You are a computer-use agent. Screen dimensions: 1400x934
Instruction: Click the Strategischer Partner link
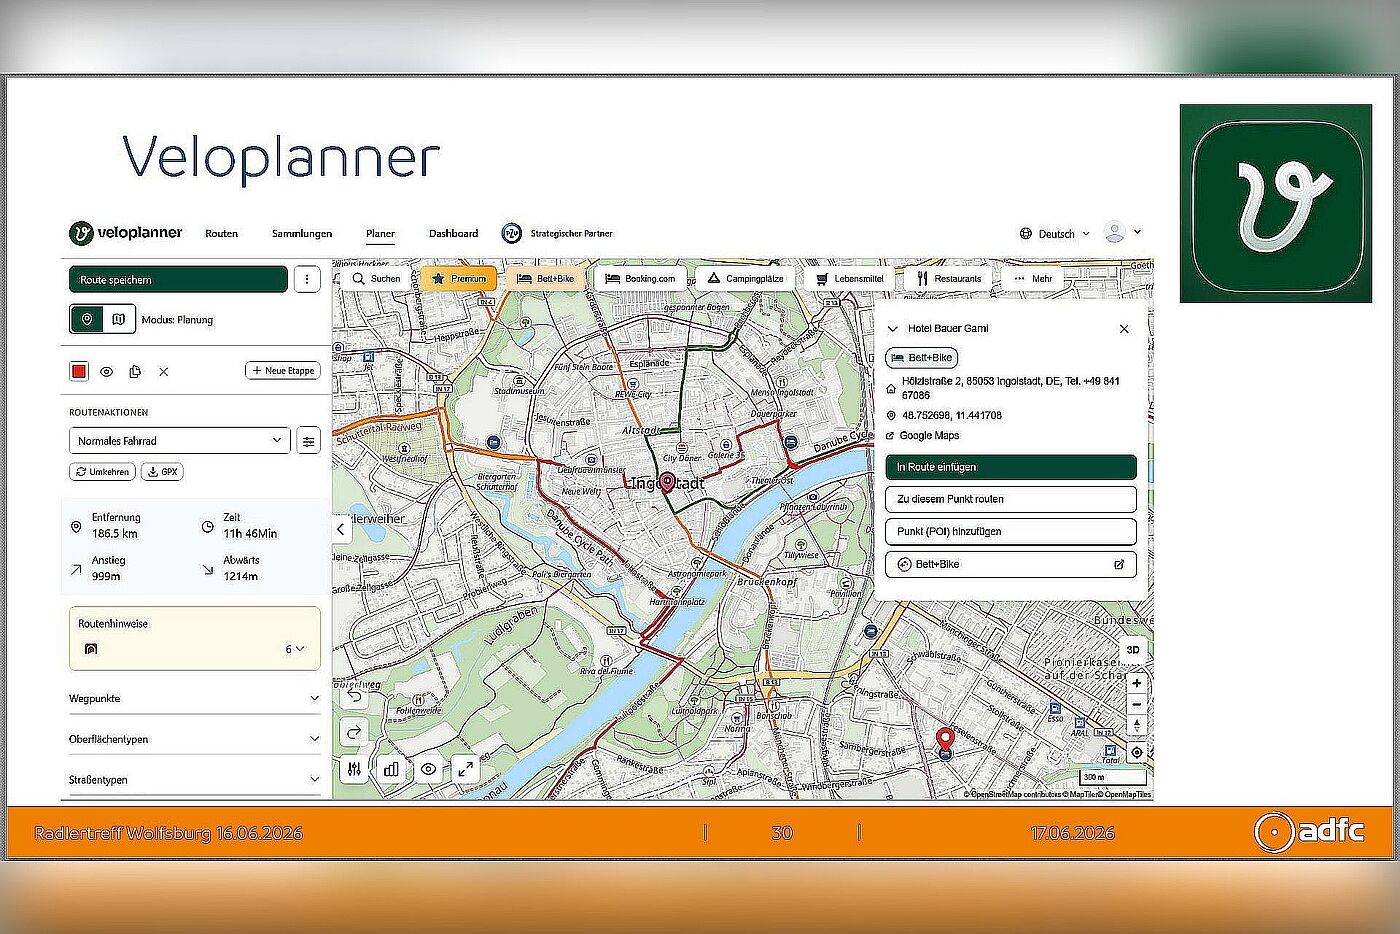tap(557, 233)
